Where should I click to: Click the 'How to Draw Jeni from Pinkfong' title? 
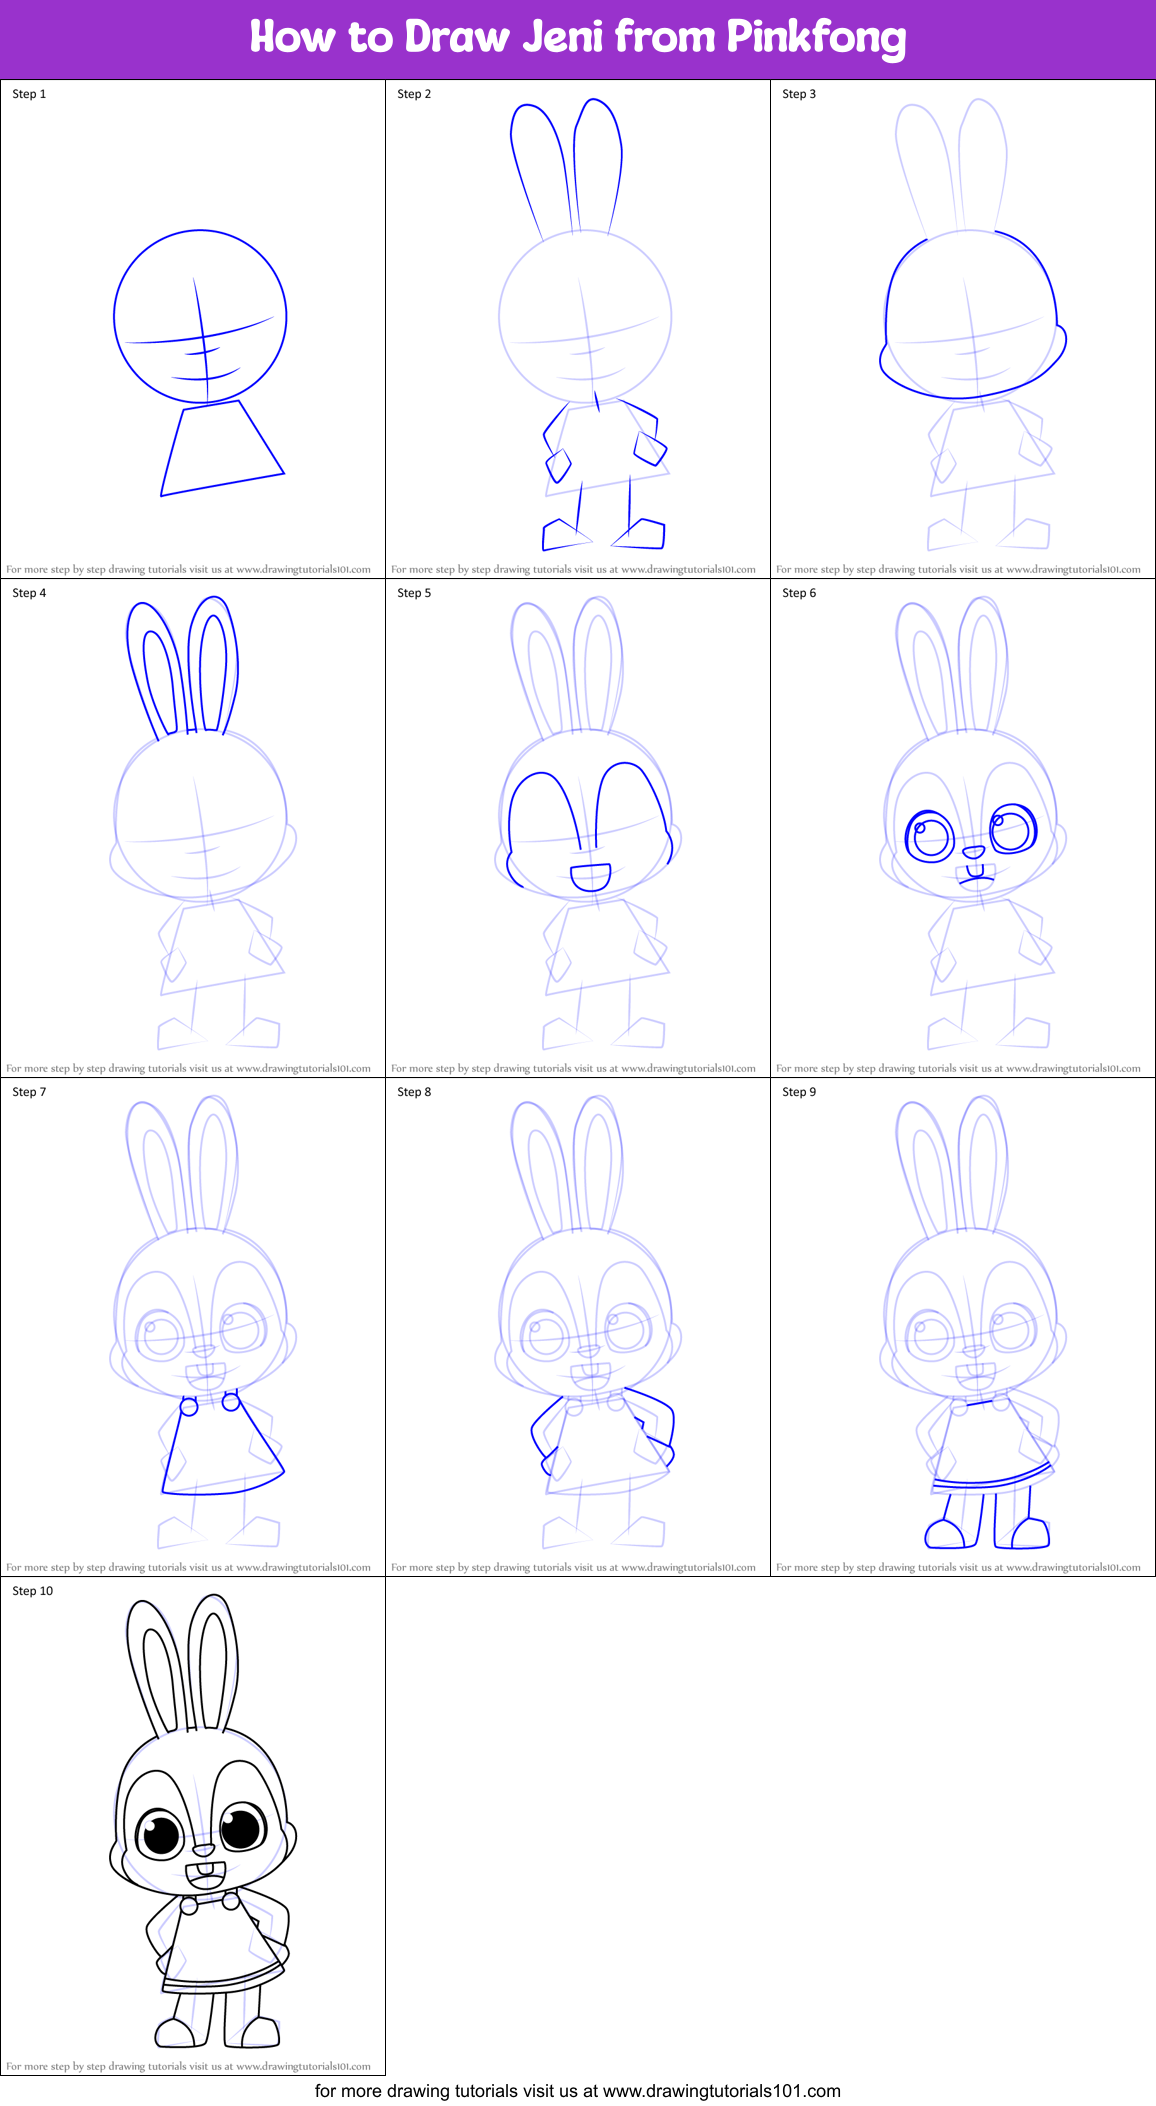tap(578, 37)
